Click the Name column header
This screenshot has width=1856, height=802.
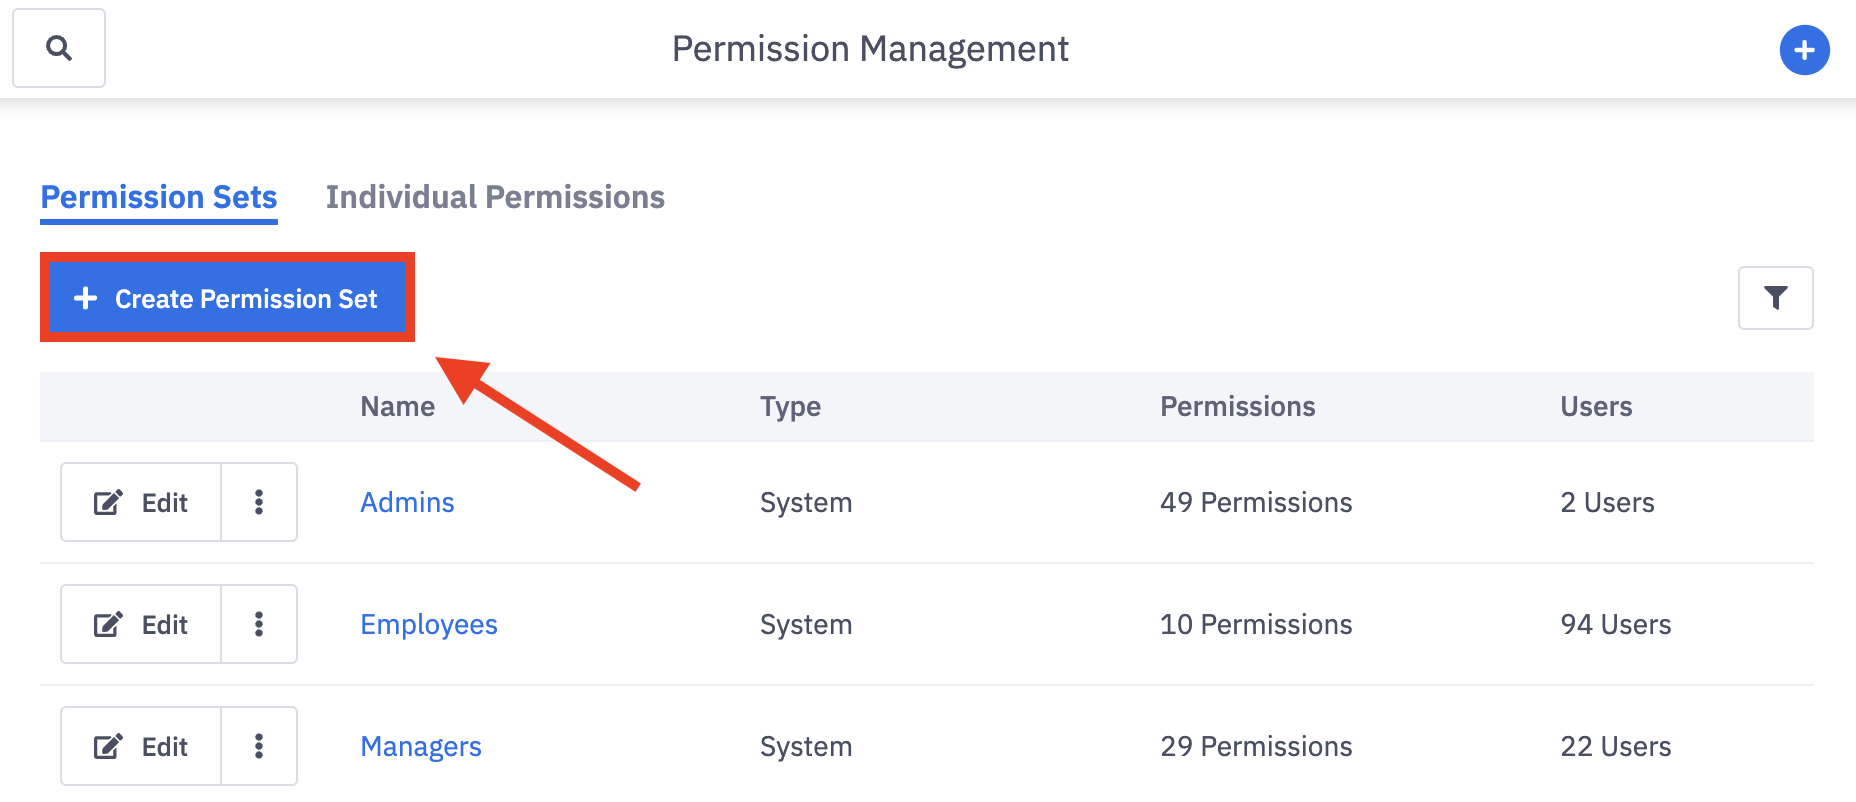[397, 406]
